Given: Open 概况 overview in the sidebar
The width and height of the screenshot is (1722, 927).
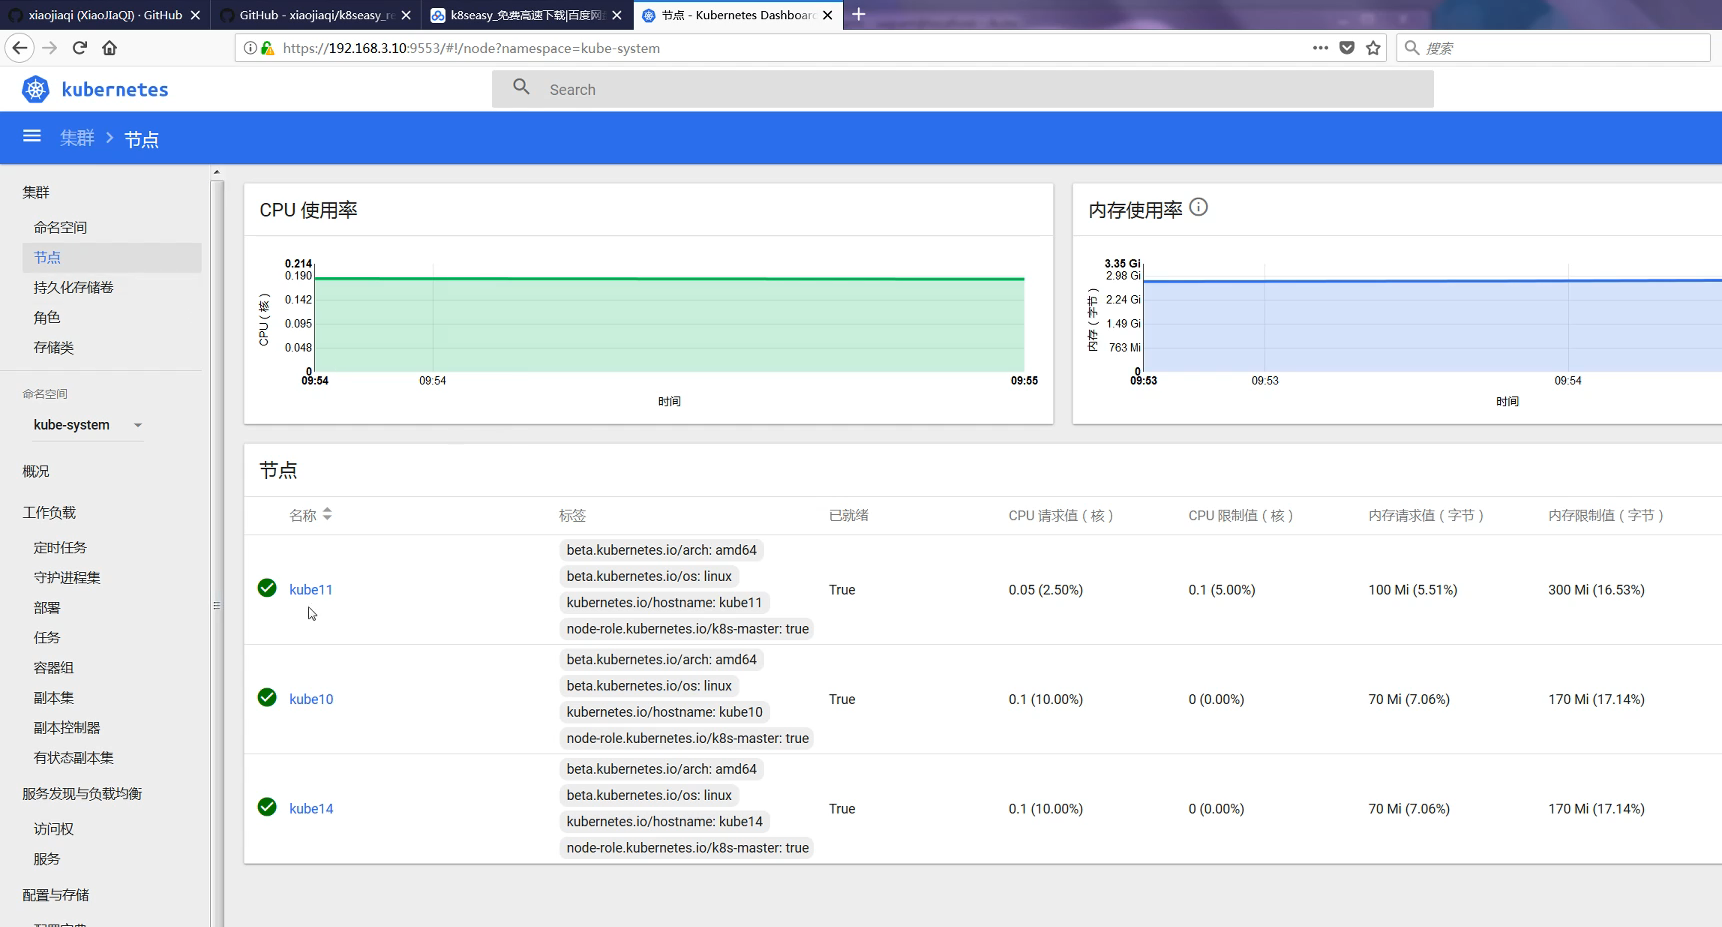Looking at the screenshot, I should [x=36, y=471].
